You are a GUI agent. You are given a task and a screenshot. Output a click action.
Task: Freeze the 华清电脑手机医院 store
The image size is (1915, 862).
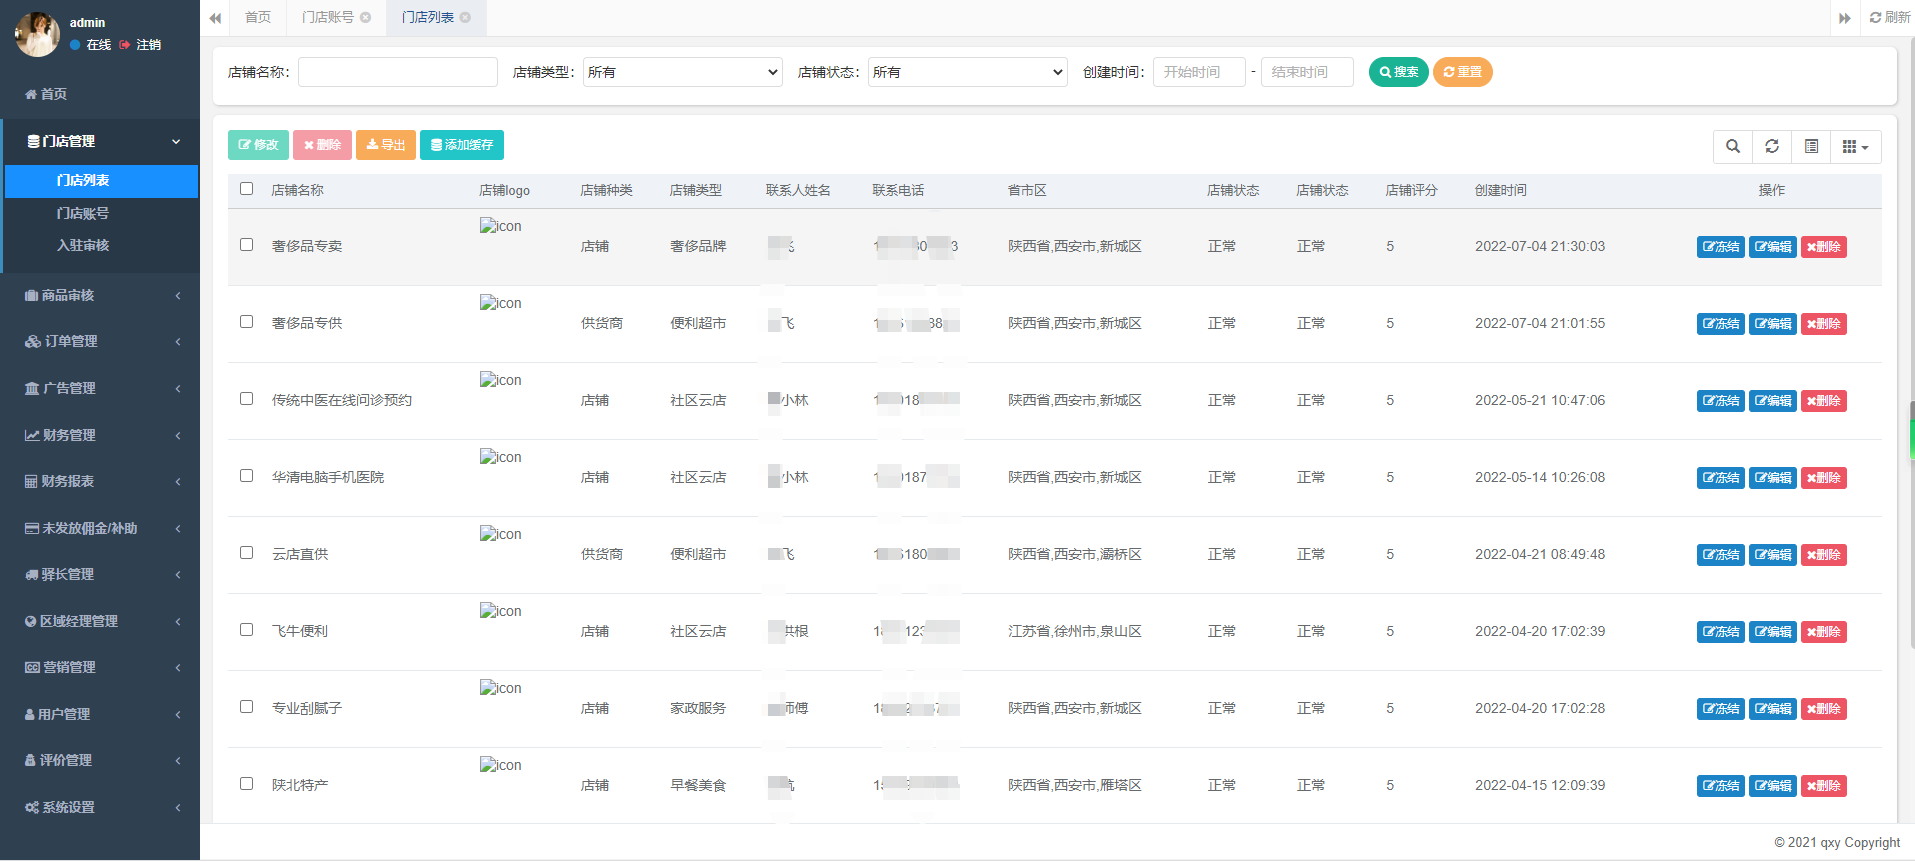point(1720,478)
